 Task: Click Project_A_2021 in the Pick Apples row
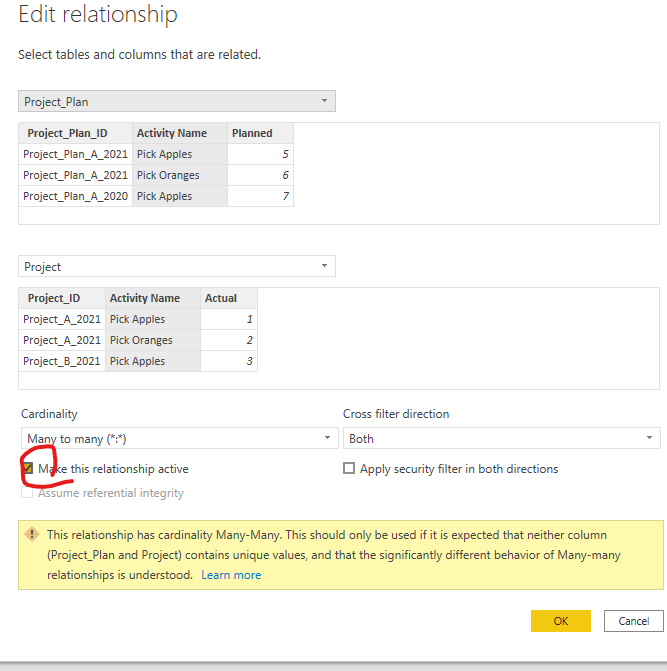tap(62, 319)
